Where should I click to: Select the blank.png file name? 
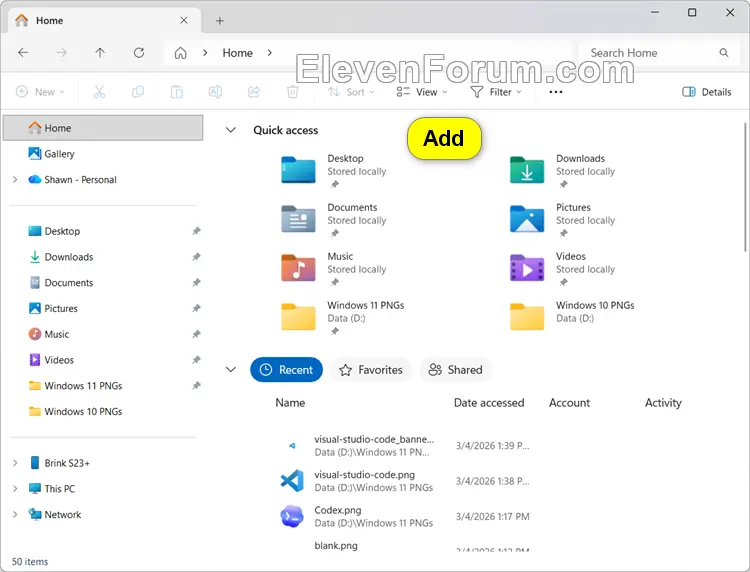(336, 545)
